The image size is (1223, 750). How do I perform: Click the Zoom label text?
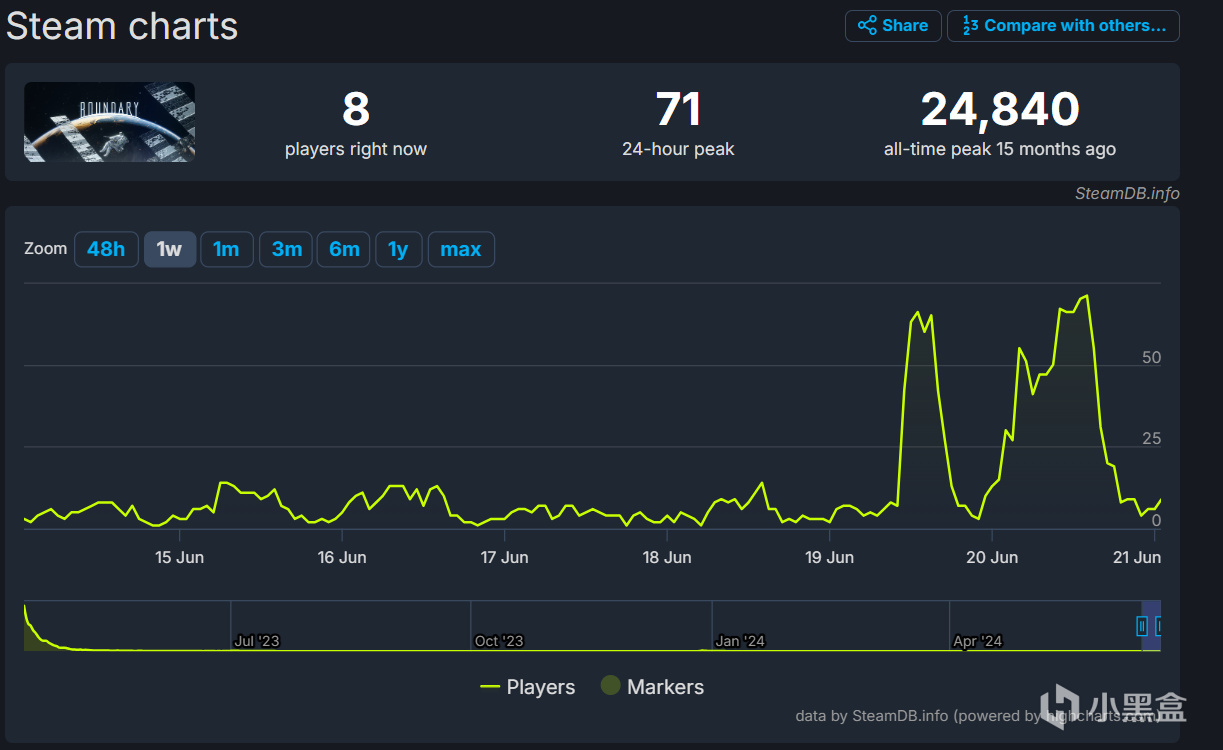coord(46,248)
